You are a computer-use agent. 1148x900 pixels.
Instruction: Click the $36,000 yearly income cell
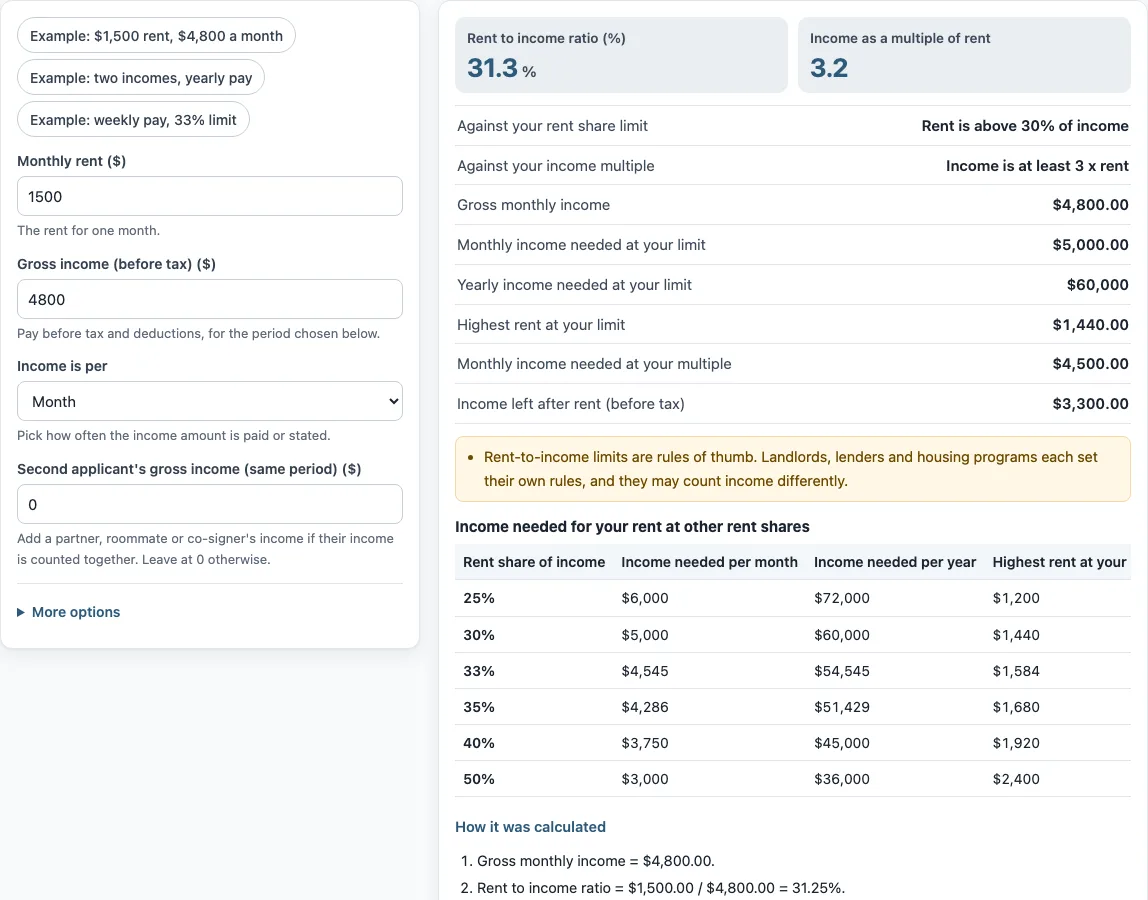(x=842, y=779)
